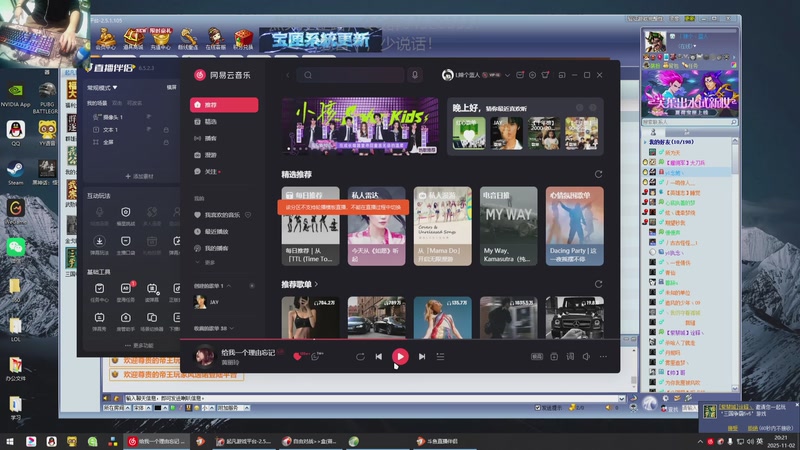Select the 精选 sidebar tab
This screenshot has height=450, width=800.
(x=224, y=121)
